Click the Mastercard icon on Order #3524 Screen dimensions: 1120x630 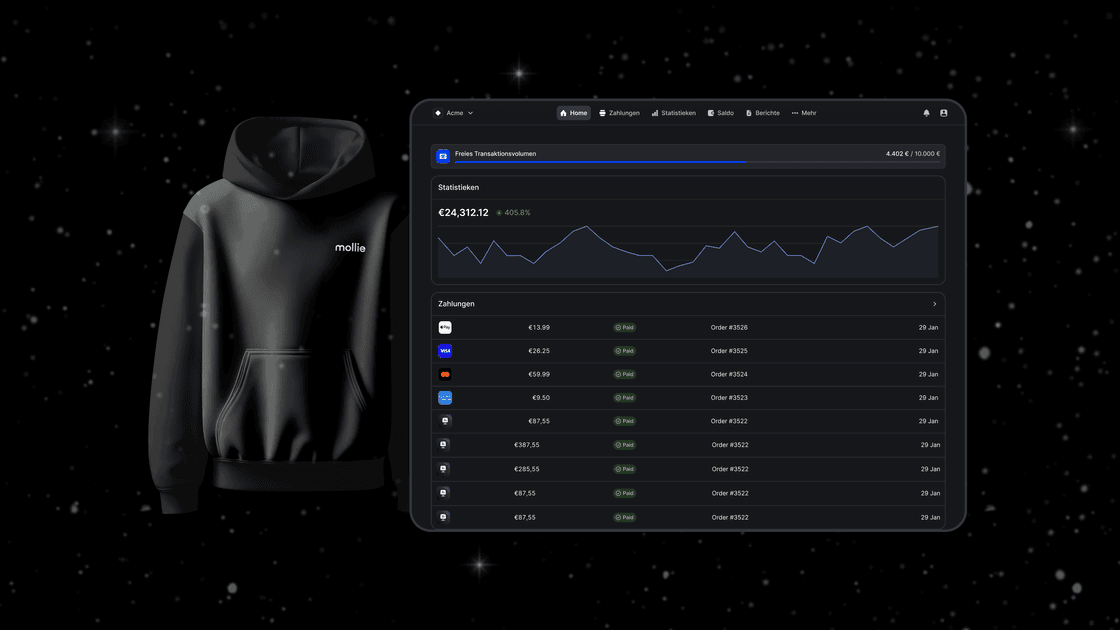pyautogui.click(x=445, y=374)
